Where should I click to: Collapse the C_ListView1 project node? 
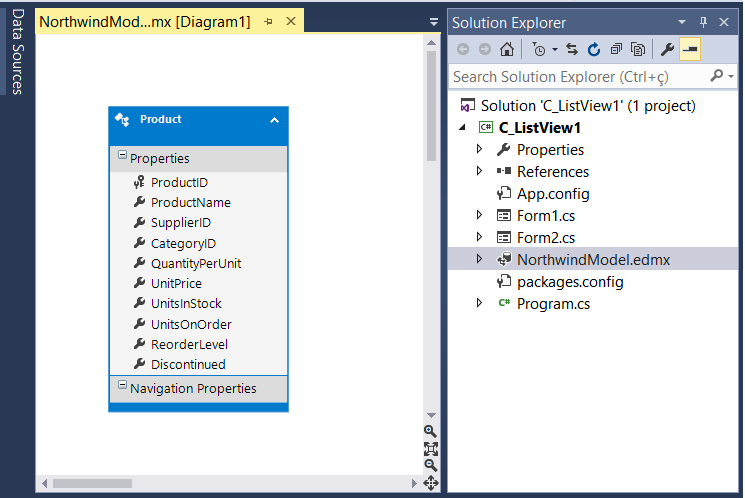point(462,127)
